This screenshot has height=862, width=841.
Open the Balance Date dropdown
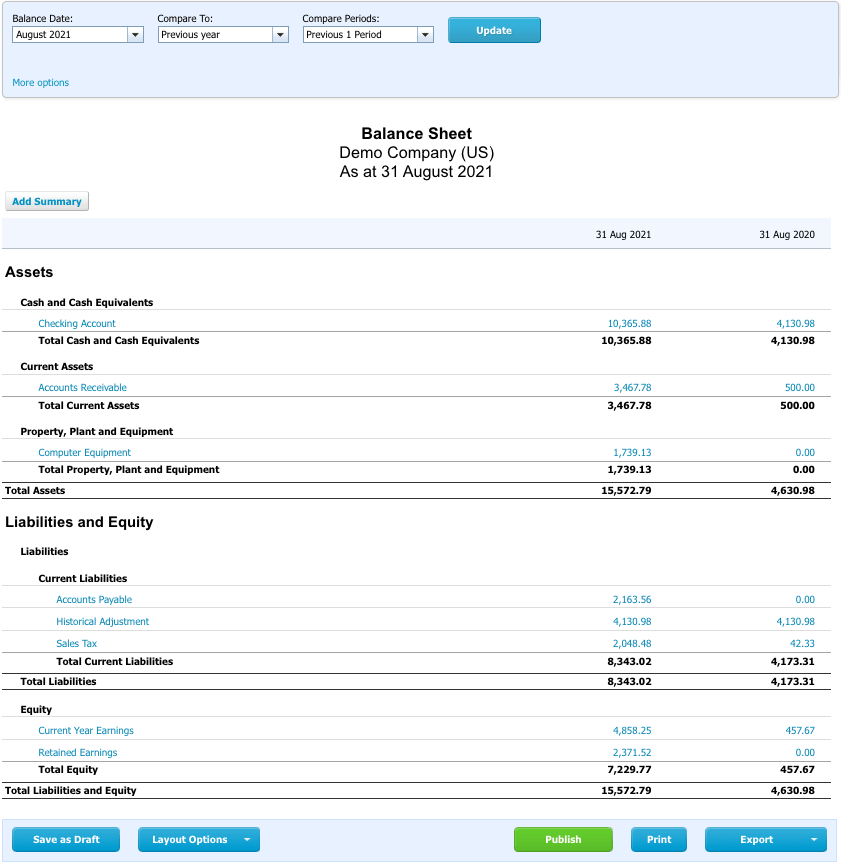pos(135,34)
